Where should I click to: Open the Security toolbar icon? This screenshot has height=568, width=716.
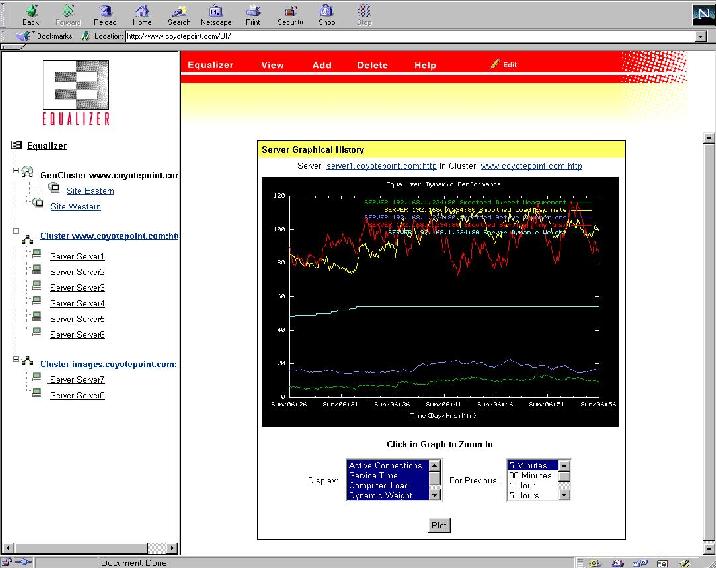[x=290, y=13]
